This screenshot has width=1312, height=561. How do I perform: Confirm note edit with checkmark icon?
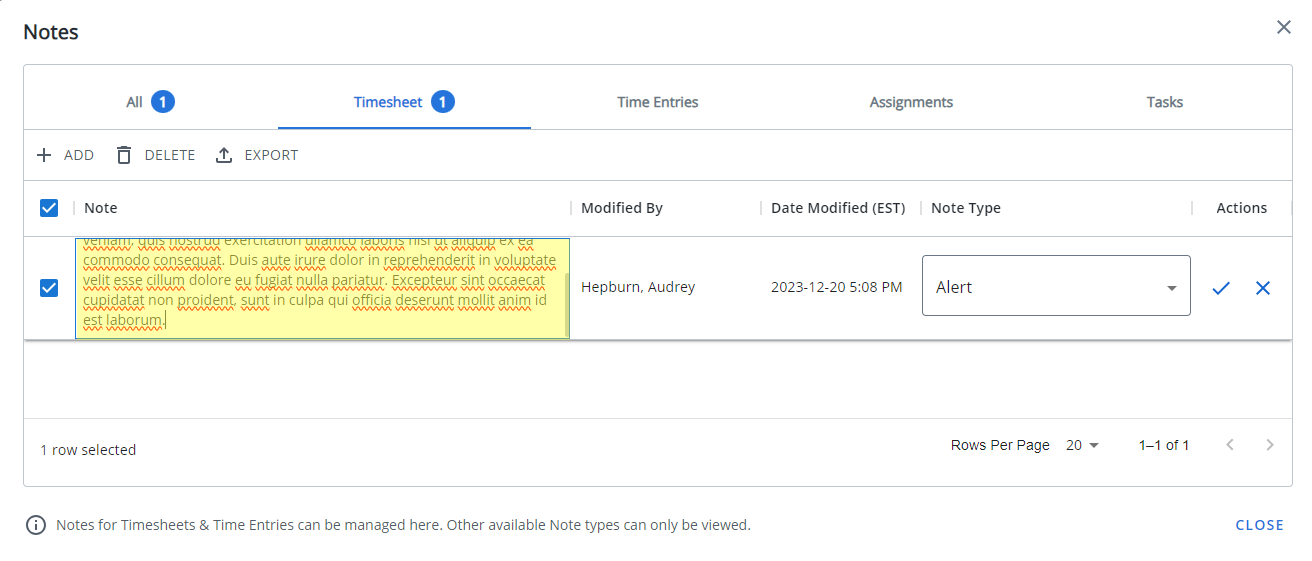(x=1220, y=288)
